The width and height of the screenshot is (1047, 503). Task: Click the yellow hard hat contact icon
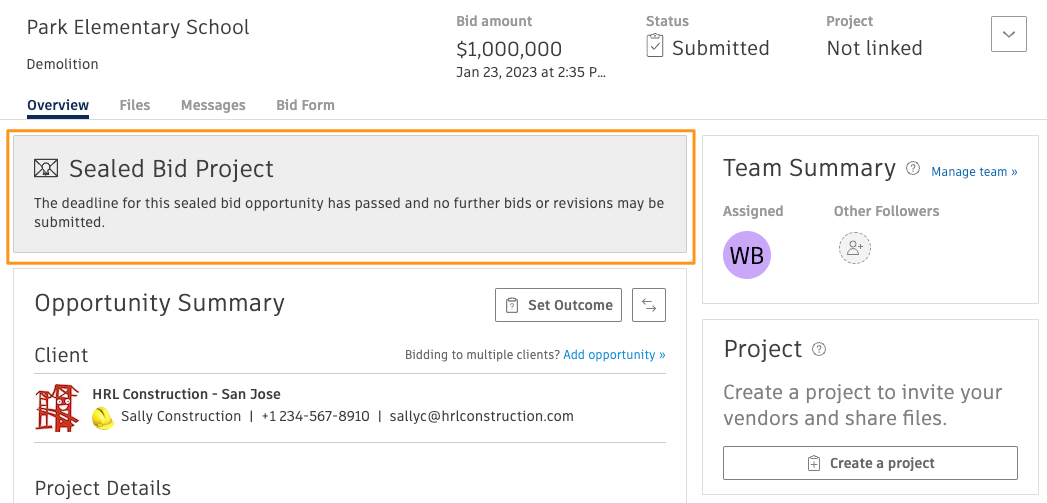[103, 417]
